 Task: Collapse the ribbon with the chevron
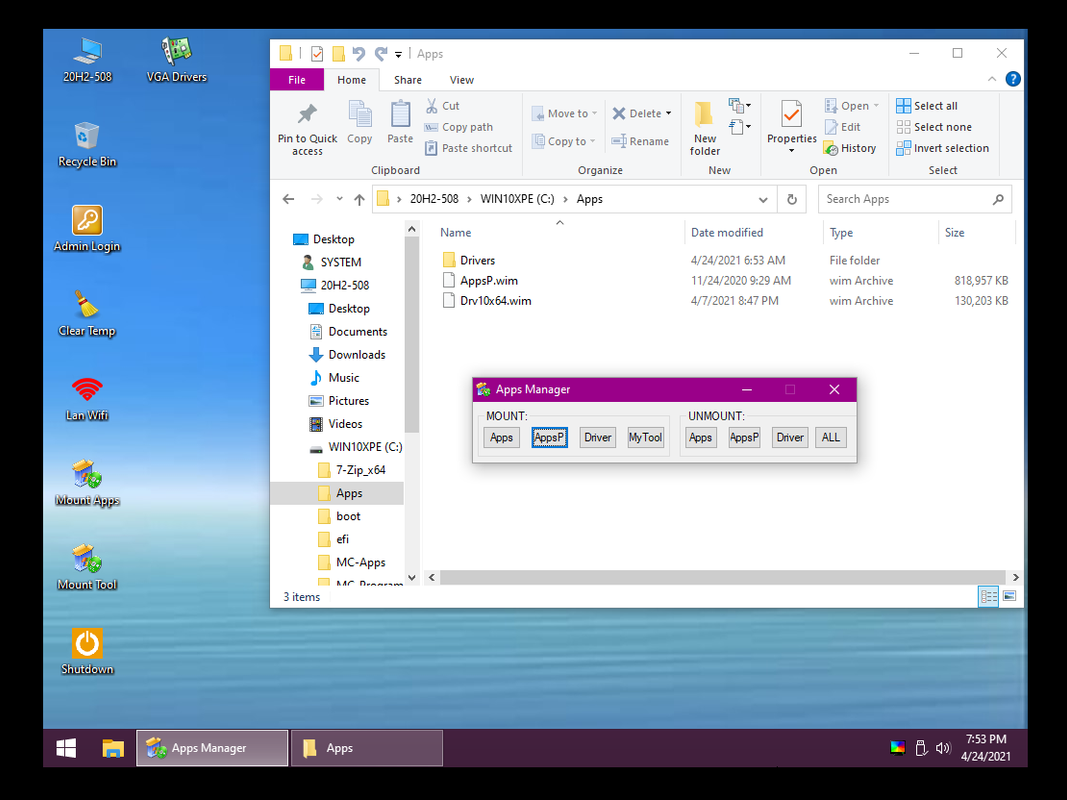coord(991,79)
